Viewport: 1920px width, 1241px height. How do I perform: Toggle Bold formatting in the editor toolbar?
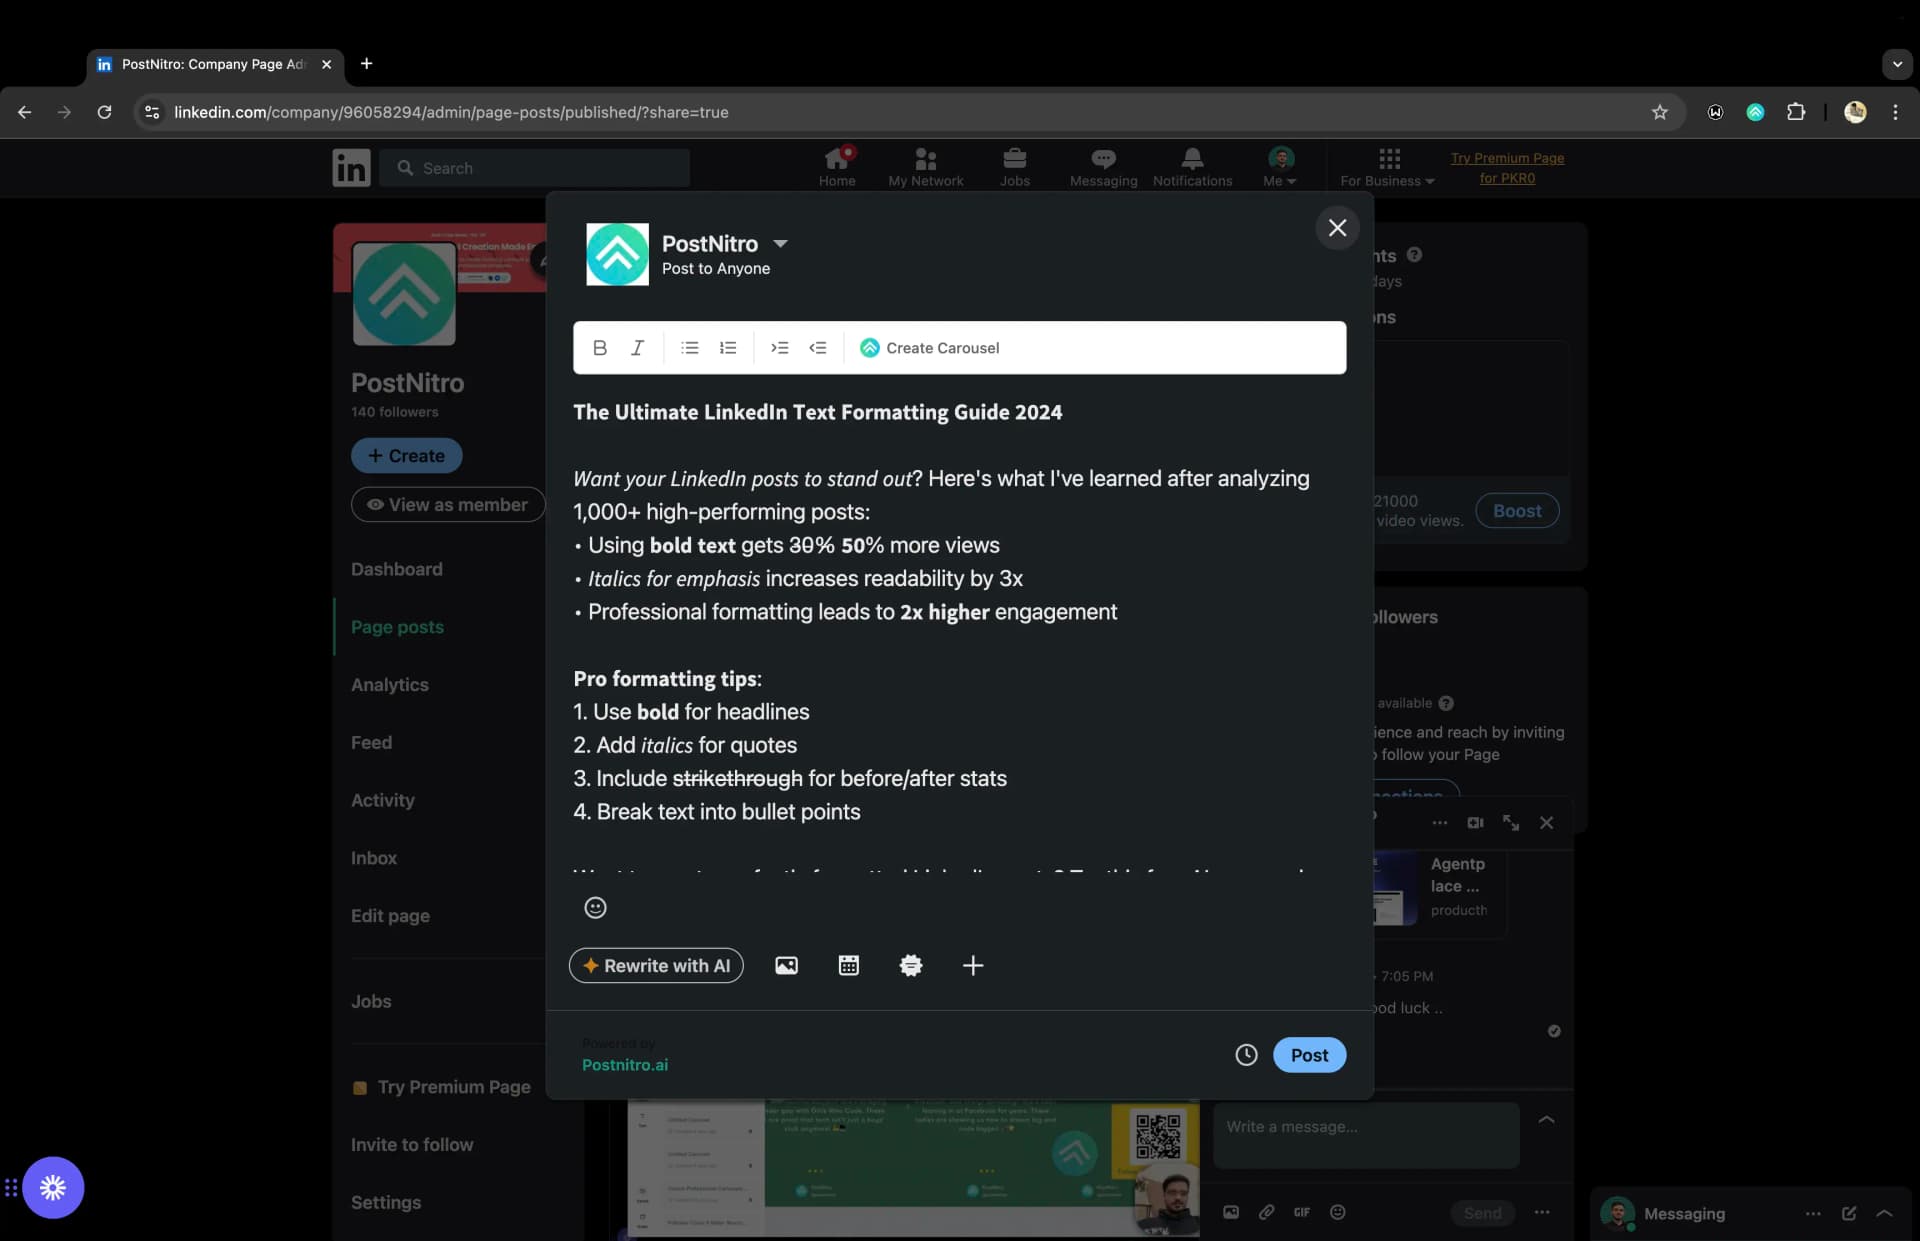(599, 347)
